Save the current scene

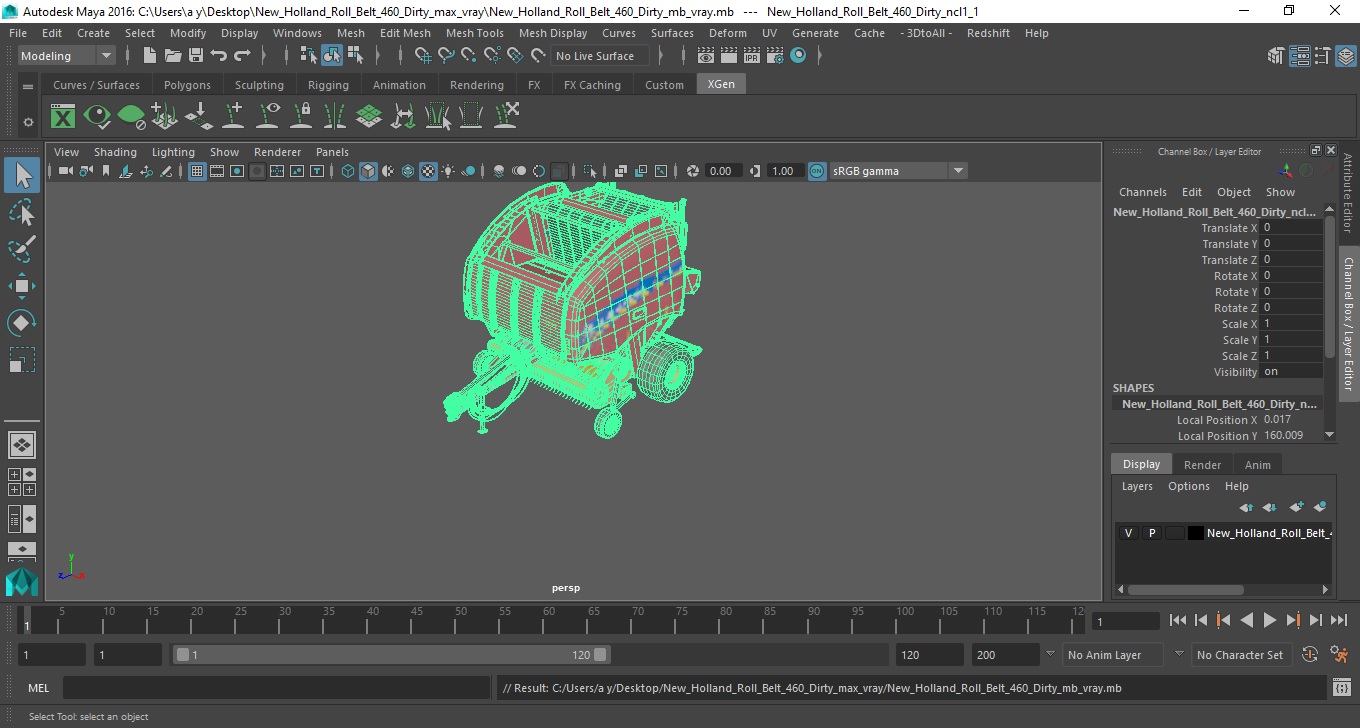pos(196,56)
